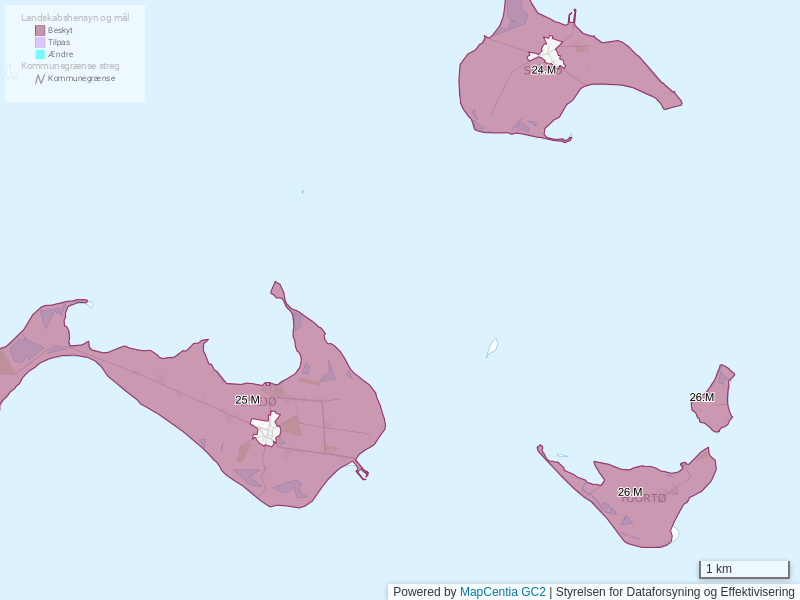The width and height of the screenshot is (800, 600).
Task: Click the 25 M map label
Action: [x=247, y=400]
